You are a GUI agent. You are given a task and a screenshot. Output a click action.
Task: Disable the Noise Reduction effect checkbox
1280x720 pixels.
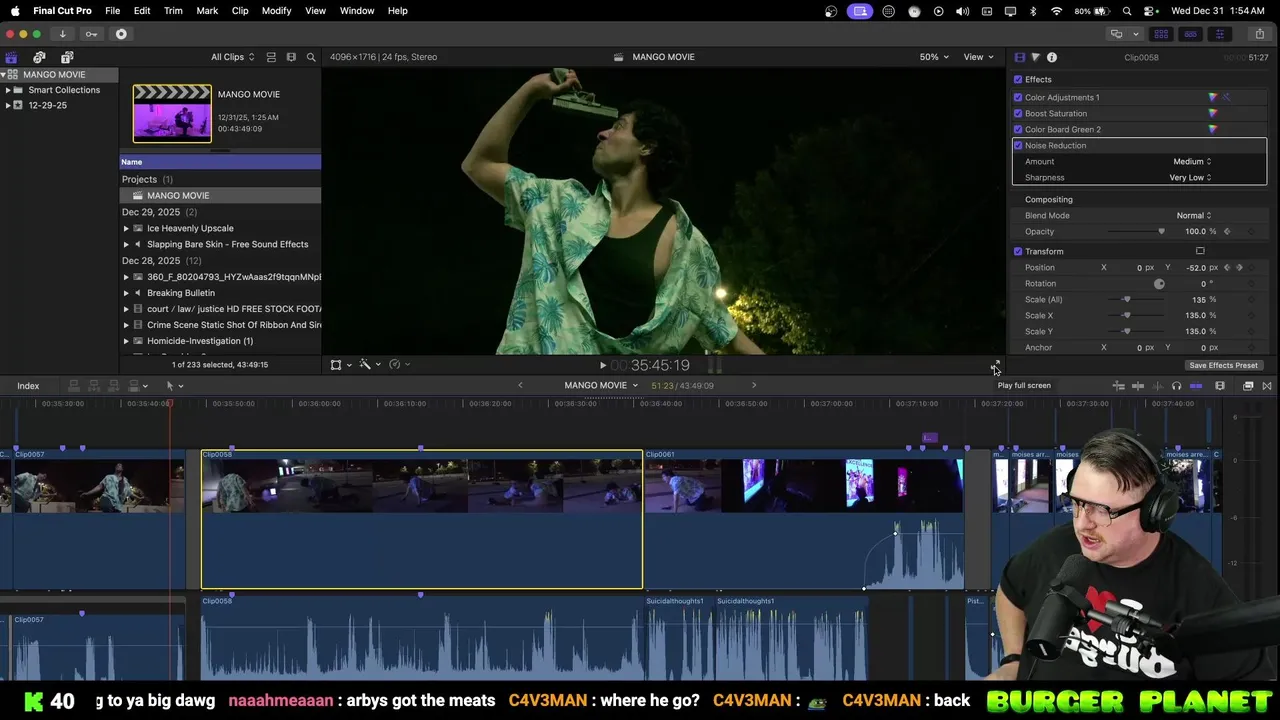pyautogui.click(x=1018, y=146)
